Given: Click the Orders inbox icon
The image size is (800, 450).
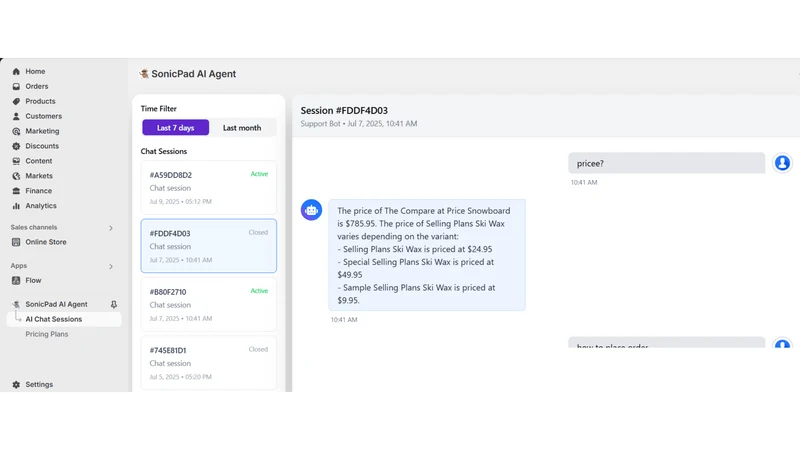Looking at the screenshot, I should tap(16, 86).
